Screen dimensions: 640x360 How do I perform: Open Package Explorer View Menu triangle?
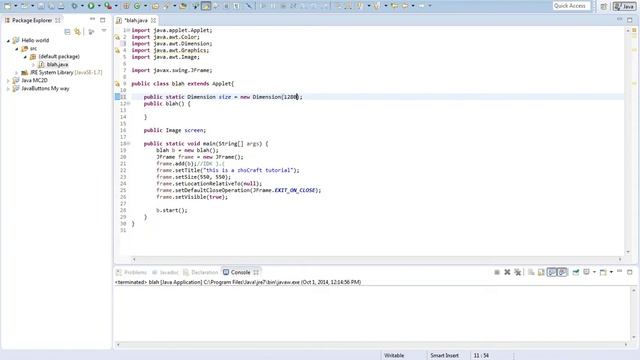click(x=104, y=31)
